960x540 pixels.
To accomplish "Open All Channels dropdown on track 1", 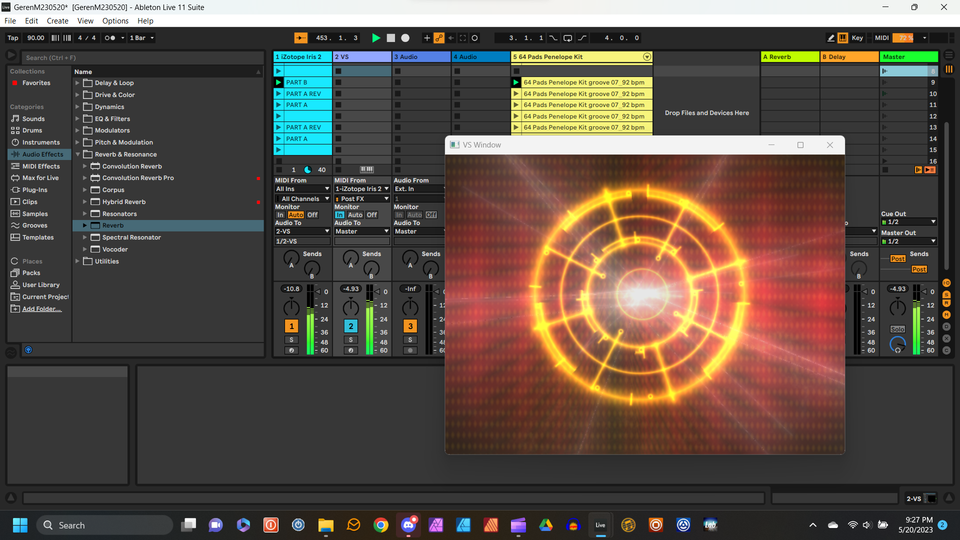I will pos(302,198).
